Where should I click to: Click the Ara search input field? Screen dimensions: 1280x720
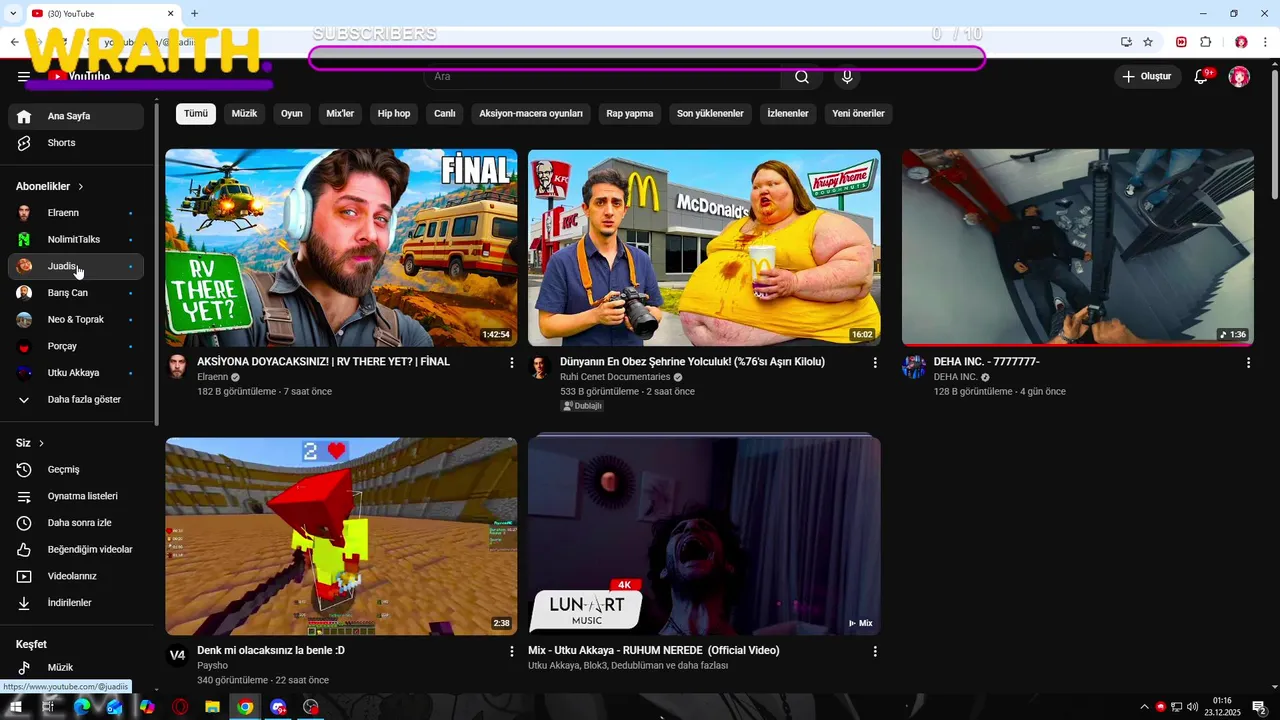602,77
